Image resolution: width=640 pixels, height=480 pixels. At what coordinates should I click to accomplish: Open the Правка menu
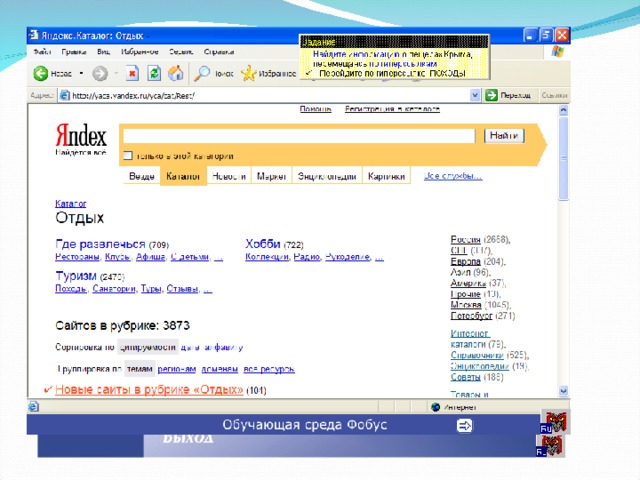74,52
